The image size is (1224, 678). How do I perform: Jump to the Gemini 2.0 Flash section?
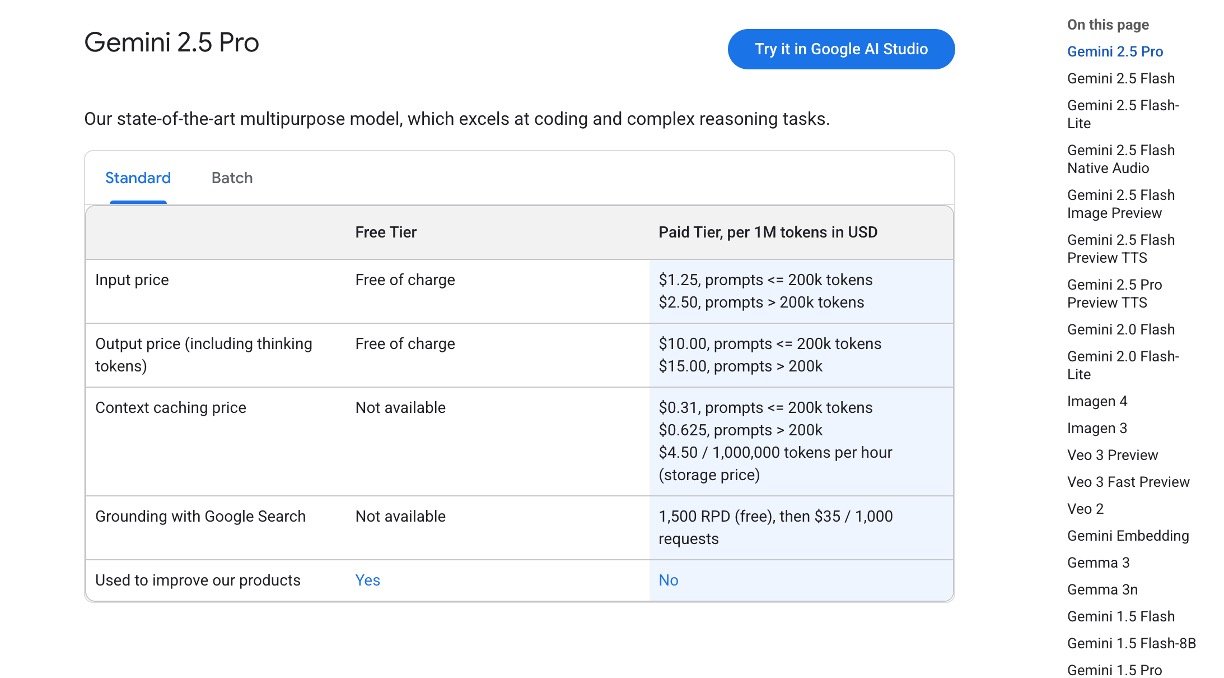(1121, 330)
